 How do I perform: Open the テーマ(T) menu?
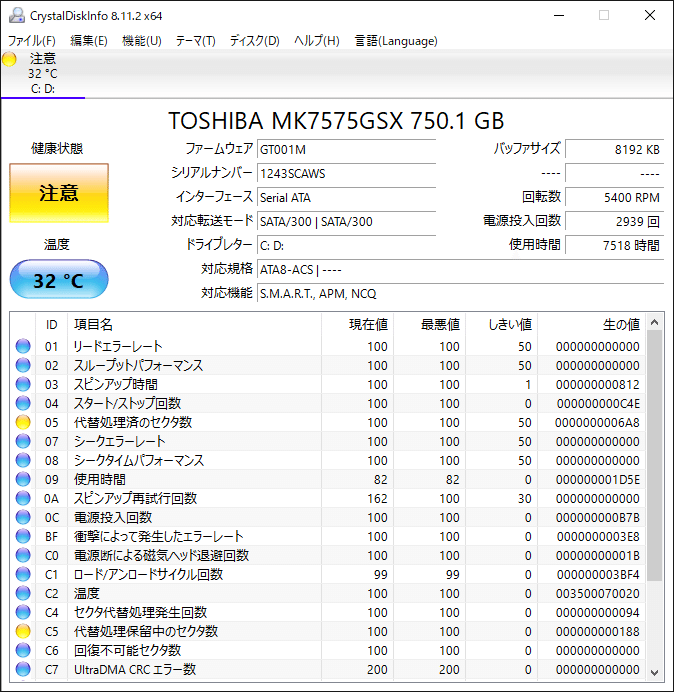196,41
